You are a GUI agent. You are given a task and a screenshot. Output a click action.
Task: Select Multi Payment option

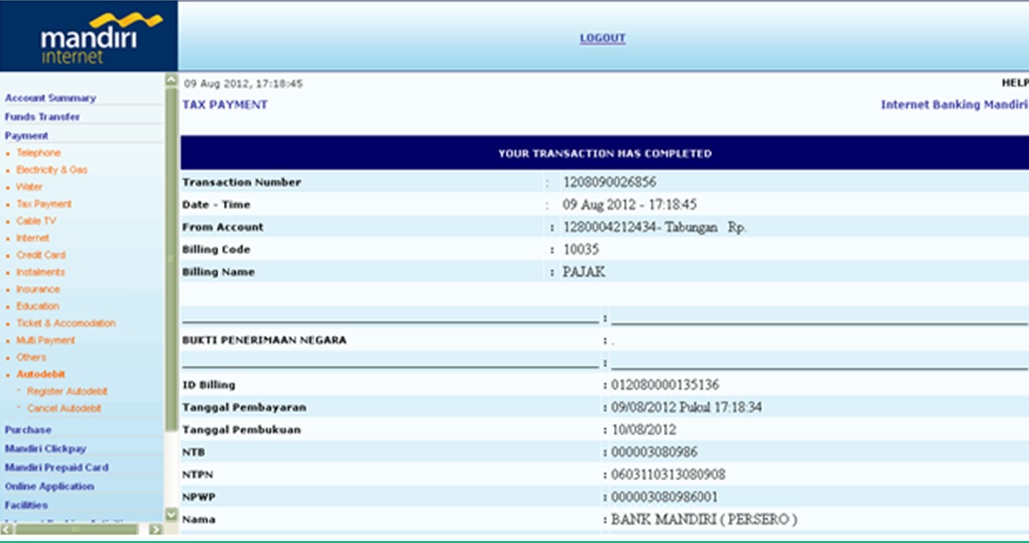(45, 341)
